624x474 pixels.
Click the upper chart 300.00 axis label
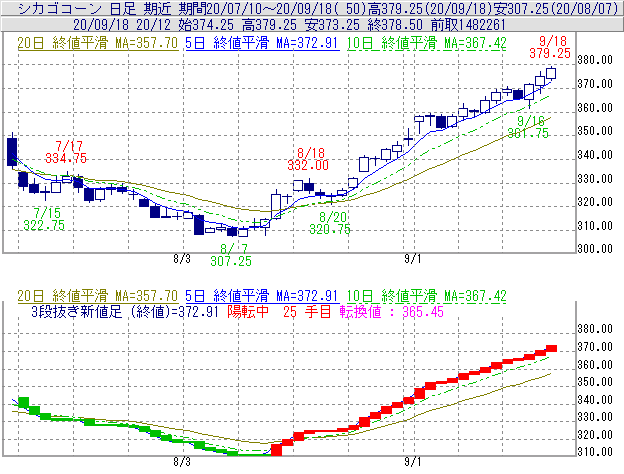click(595, 249)
